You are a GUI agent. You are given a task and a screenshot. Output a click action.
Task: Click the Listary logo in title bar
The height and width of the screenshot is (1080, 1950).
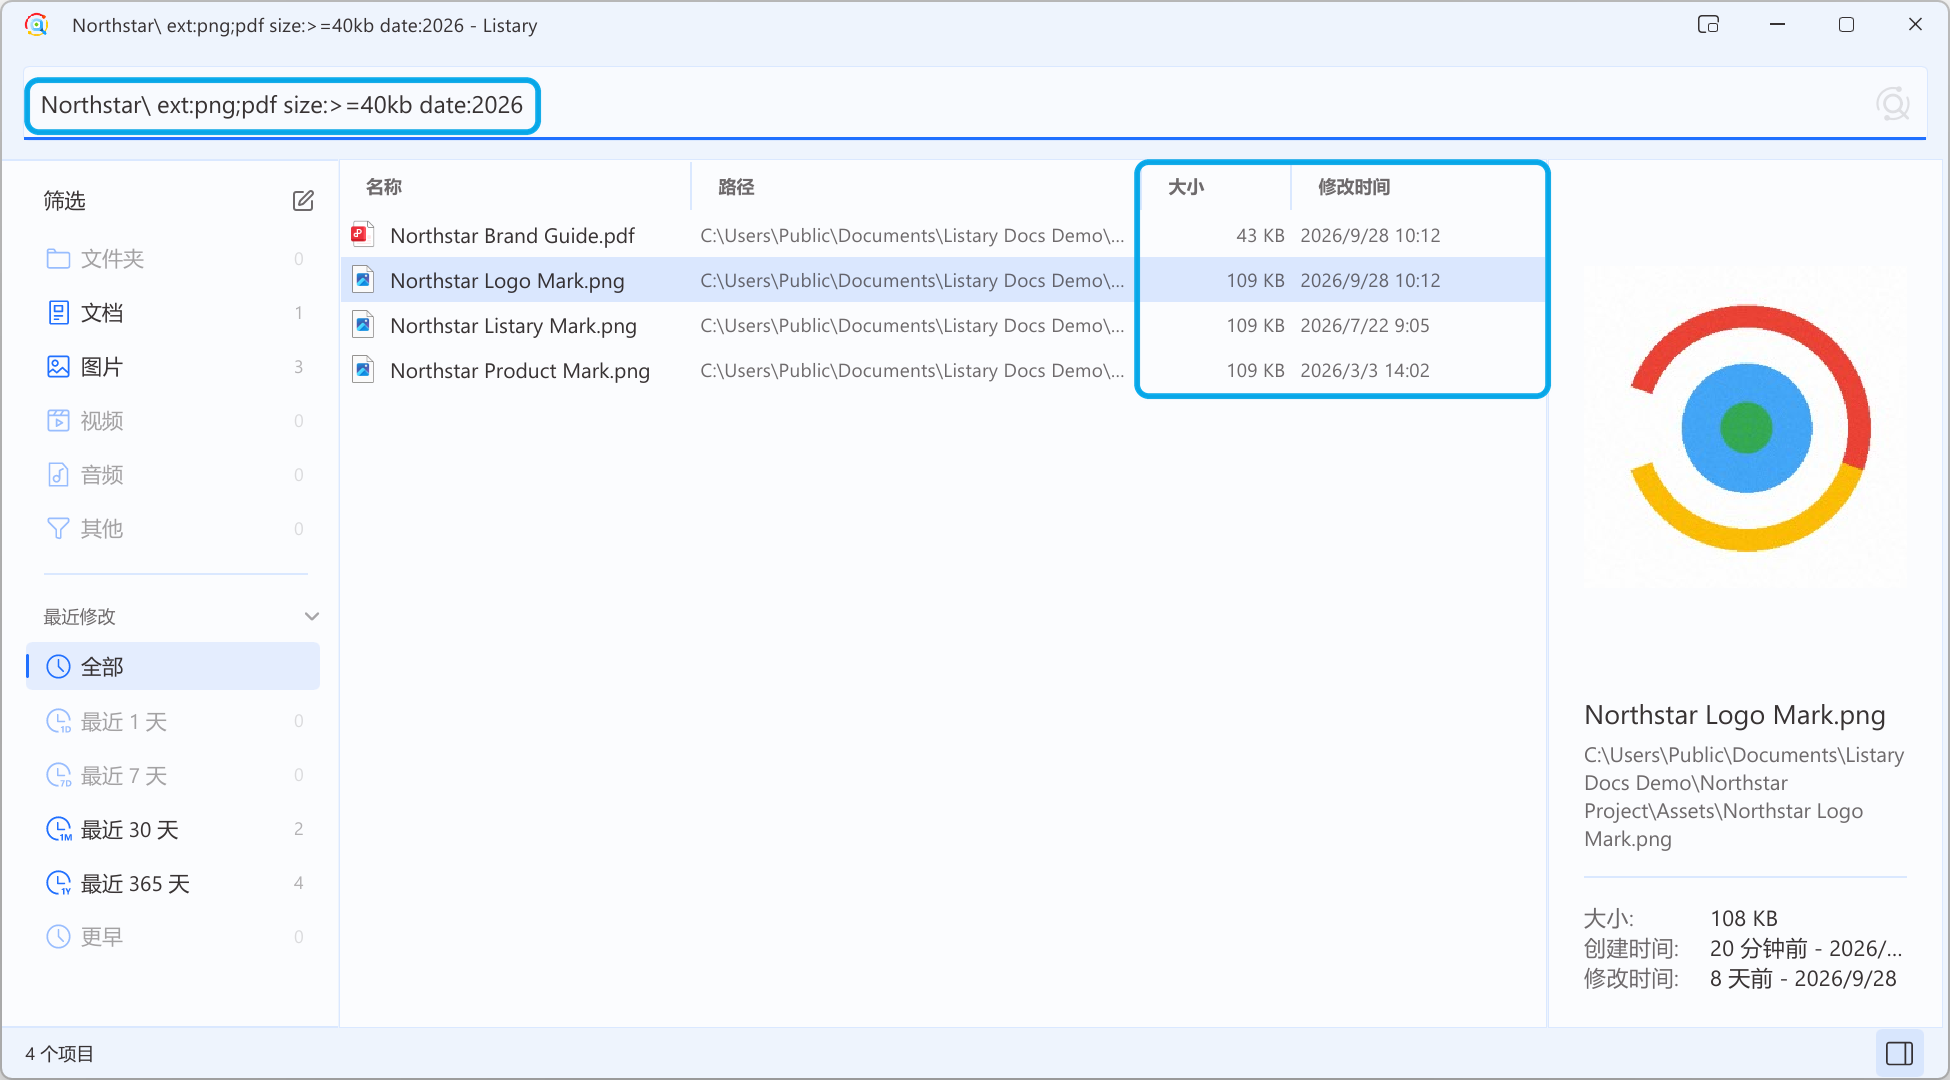tap(37, 25)
